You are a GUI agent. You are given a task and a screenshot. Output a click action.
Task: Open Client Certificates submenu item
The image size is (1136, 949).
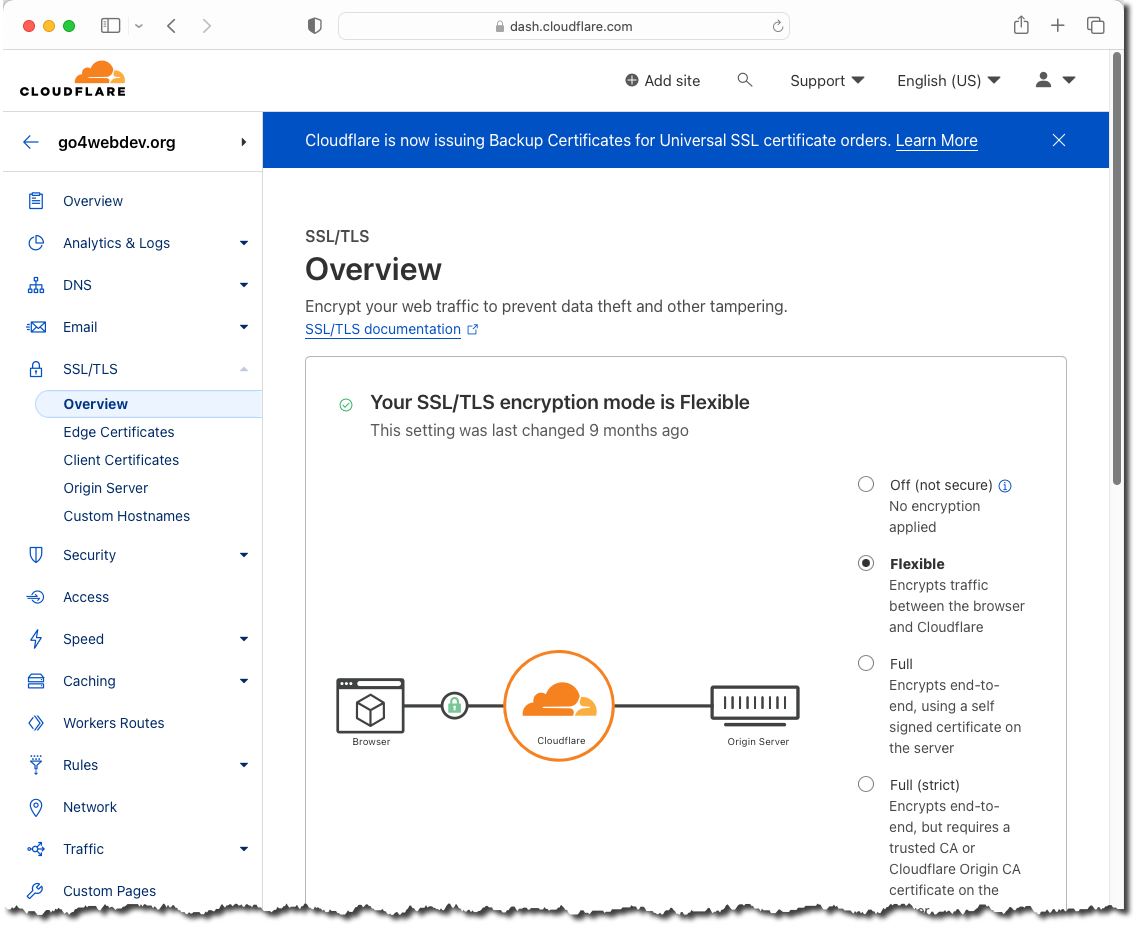[121, 460]
